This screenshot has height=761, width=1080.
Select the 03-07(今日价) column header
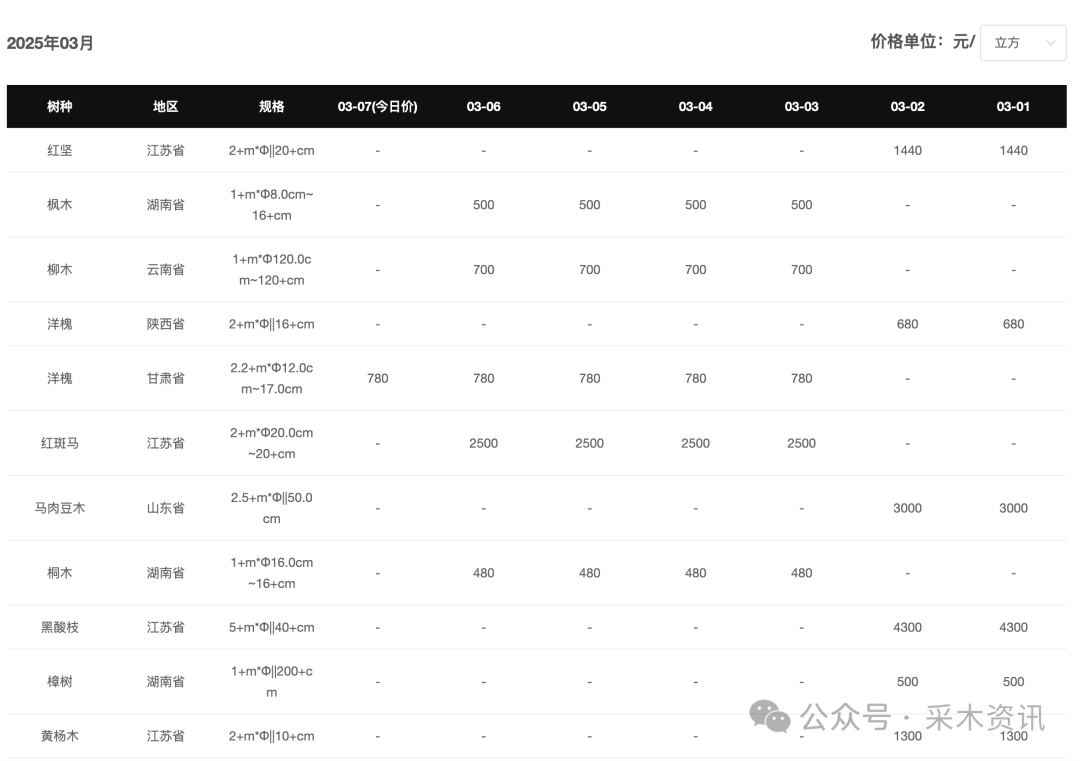pyautogui.click(x=377, y=107)
